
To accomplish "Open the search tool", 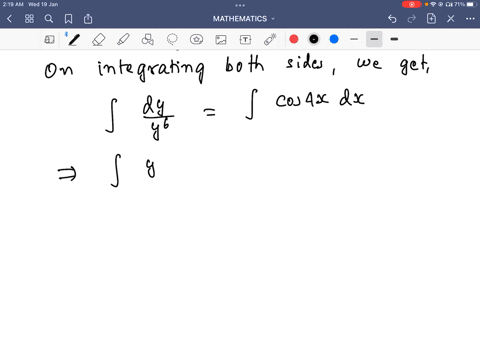I will [49, 19].
